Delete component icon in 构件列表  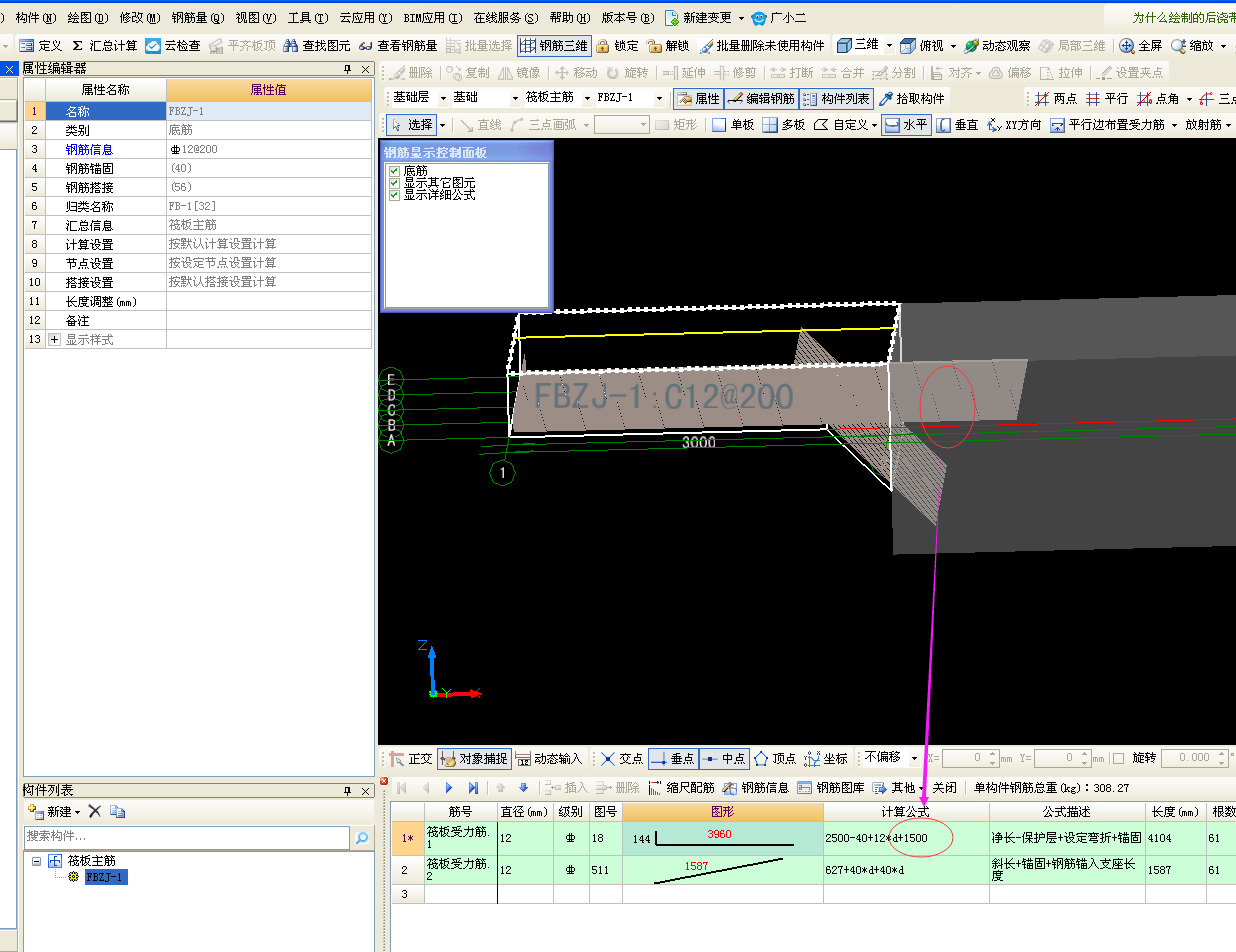click(95, 812)
